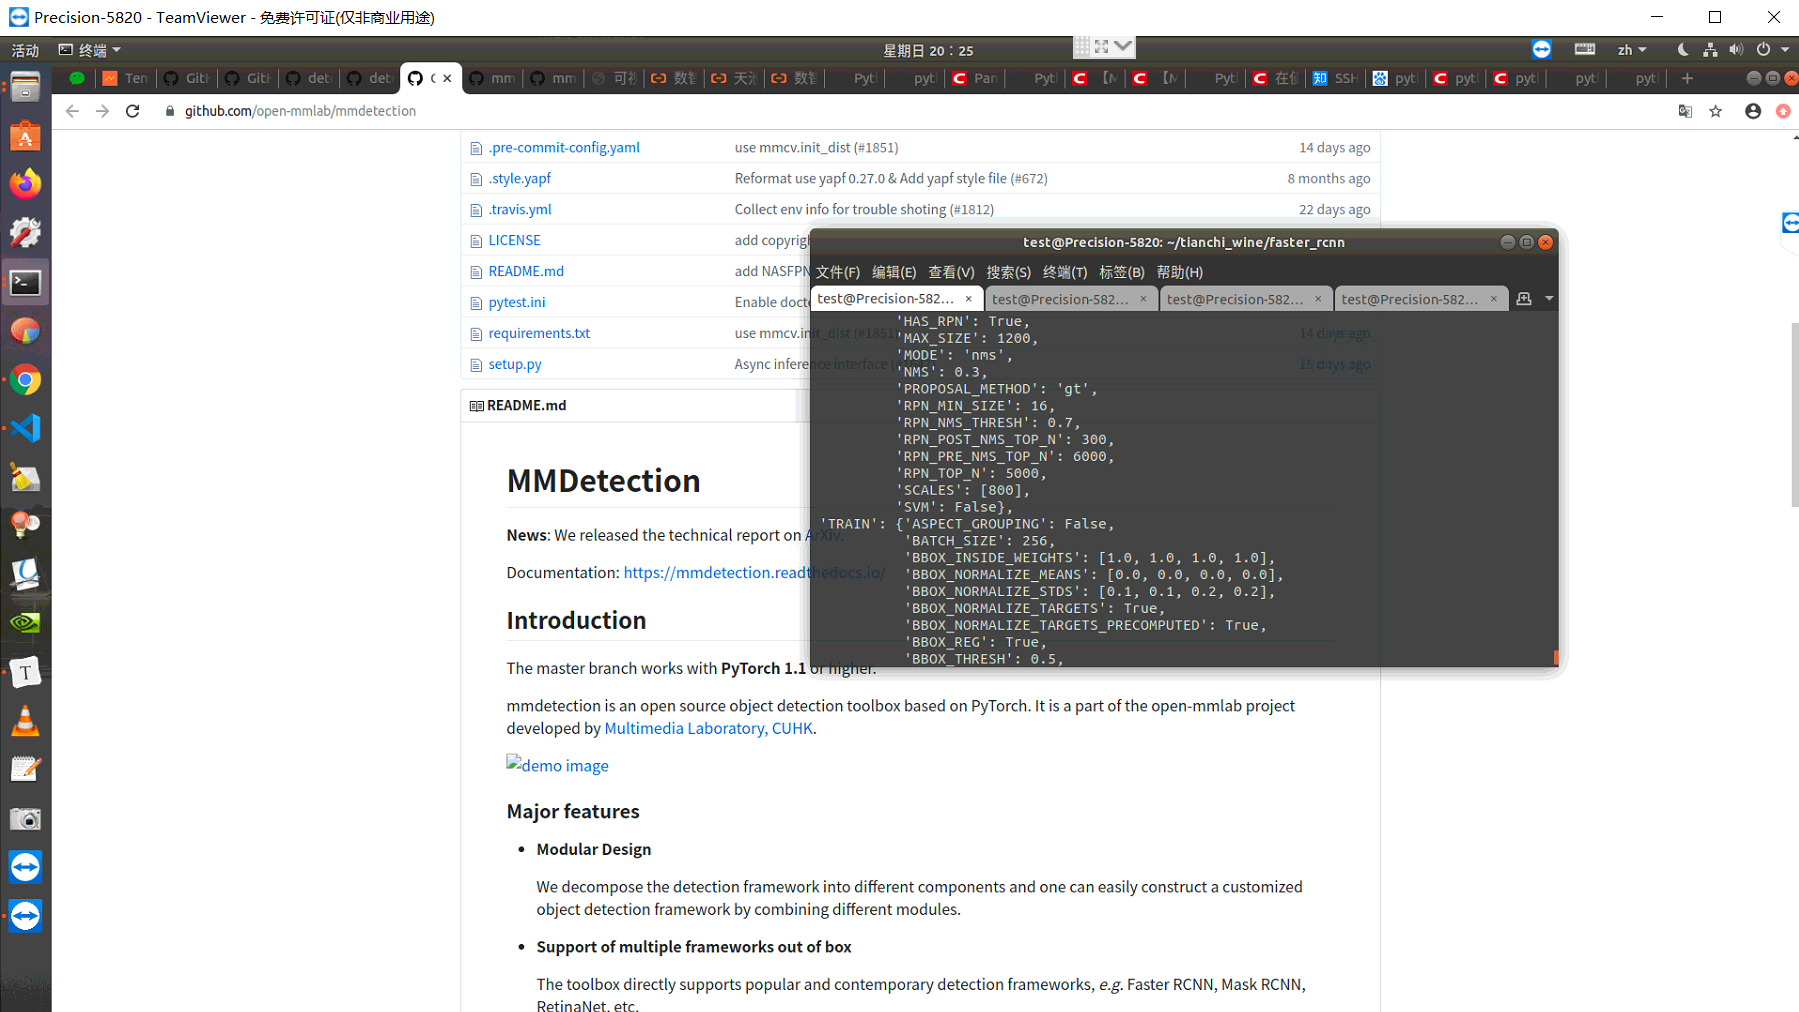The image size is (1799, 1012).
Task: Open the pytest.ini file
Action: pyautogui.click(x=517, y=302)
